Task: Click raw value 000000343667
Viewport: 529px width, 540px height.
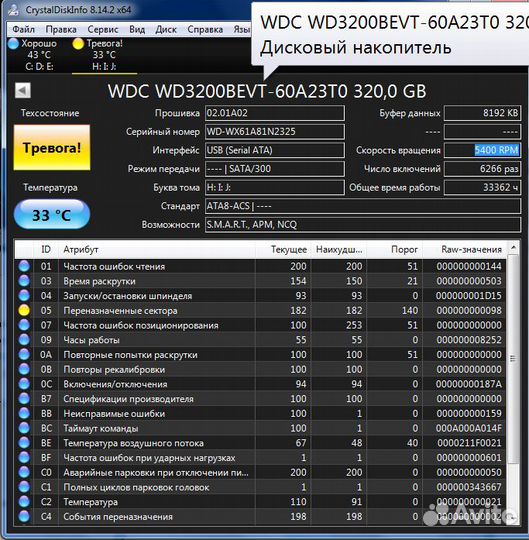Action: point(469,487)
